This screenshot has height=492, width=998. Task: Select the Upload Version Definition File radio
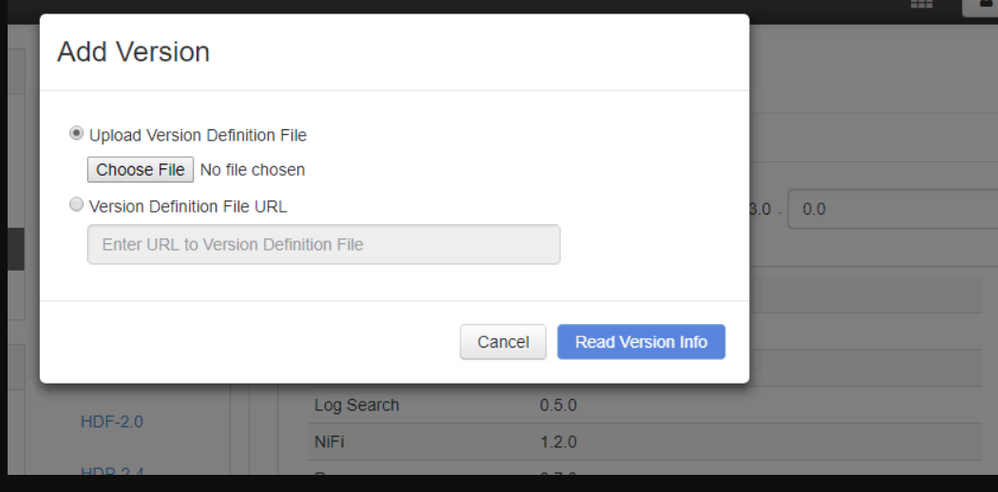tap(76, 134)
